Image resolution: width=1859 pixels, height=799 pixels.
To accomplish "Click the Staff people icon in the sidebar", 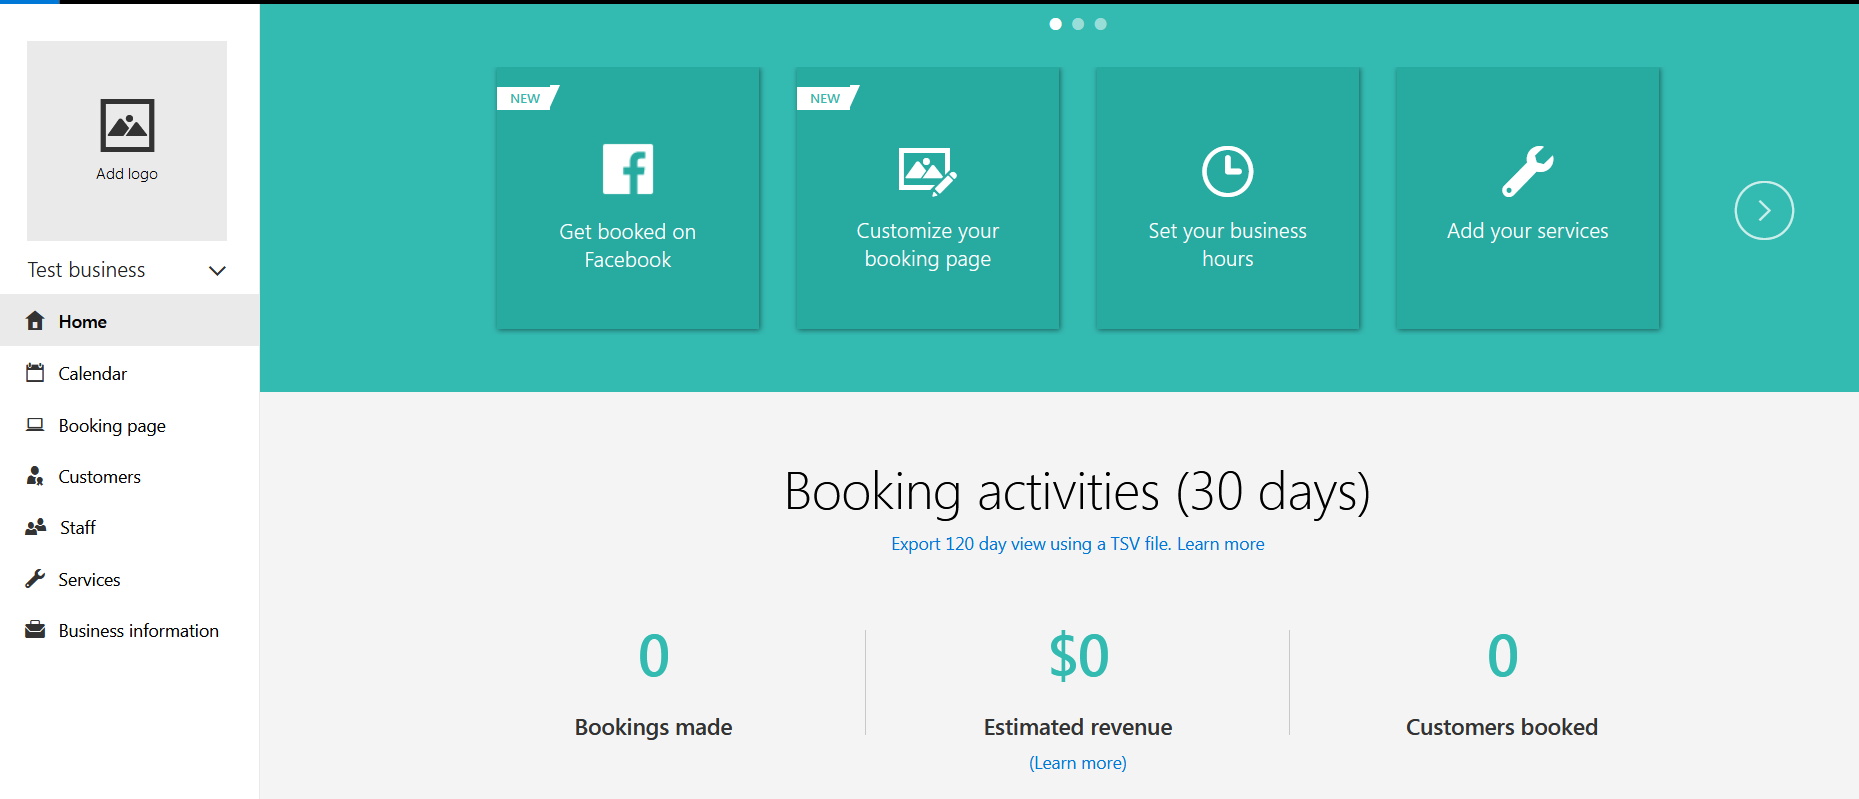I will tap(36, 527).
